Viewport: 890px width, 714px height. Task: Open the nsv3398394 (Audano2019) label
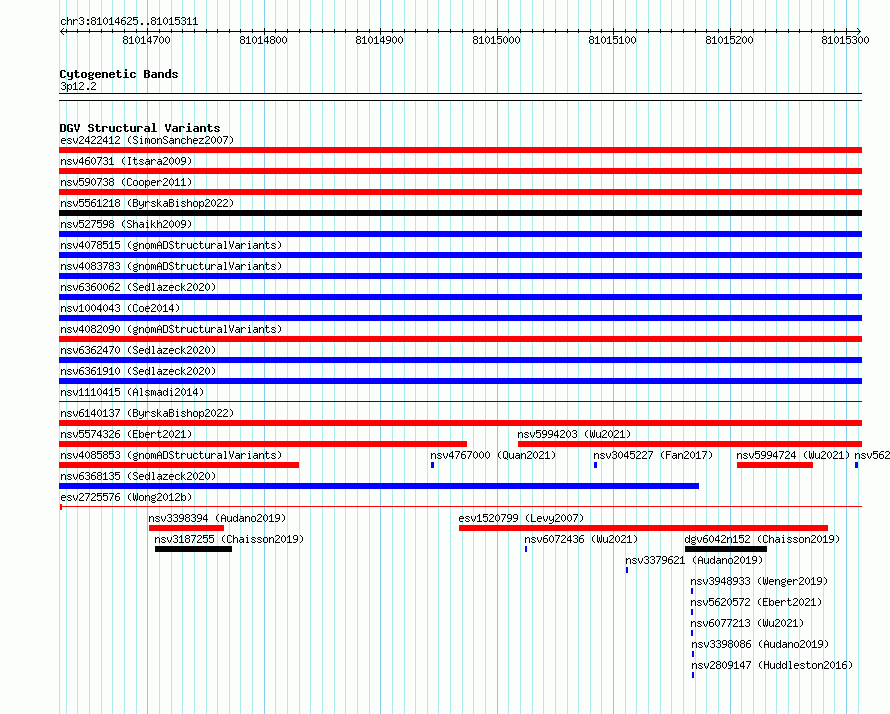coord(217,518)
